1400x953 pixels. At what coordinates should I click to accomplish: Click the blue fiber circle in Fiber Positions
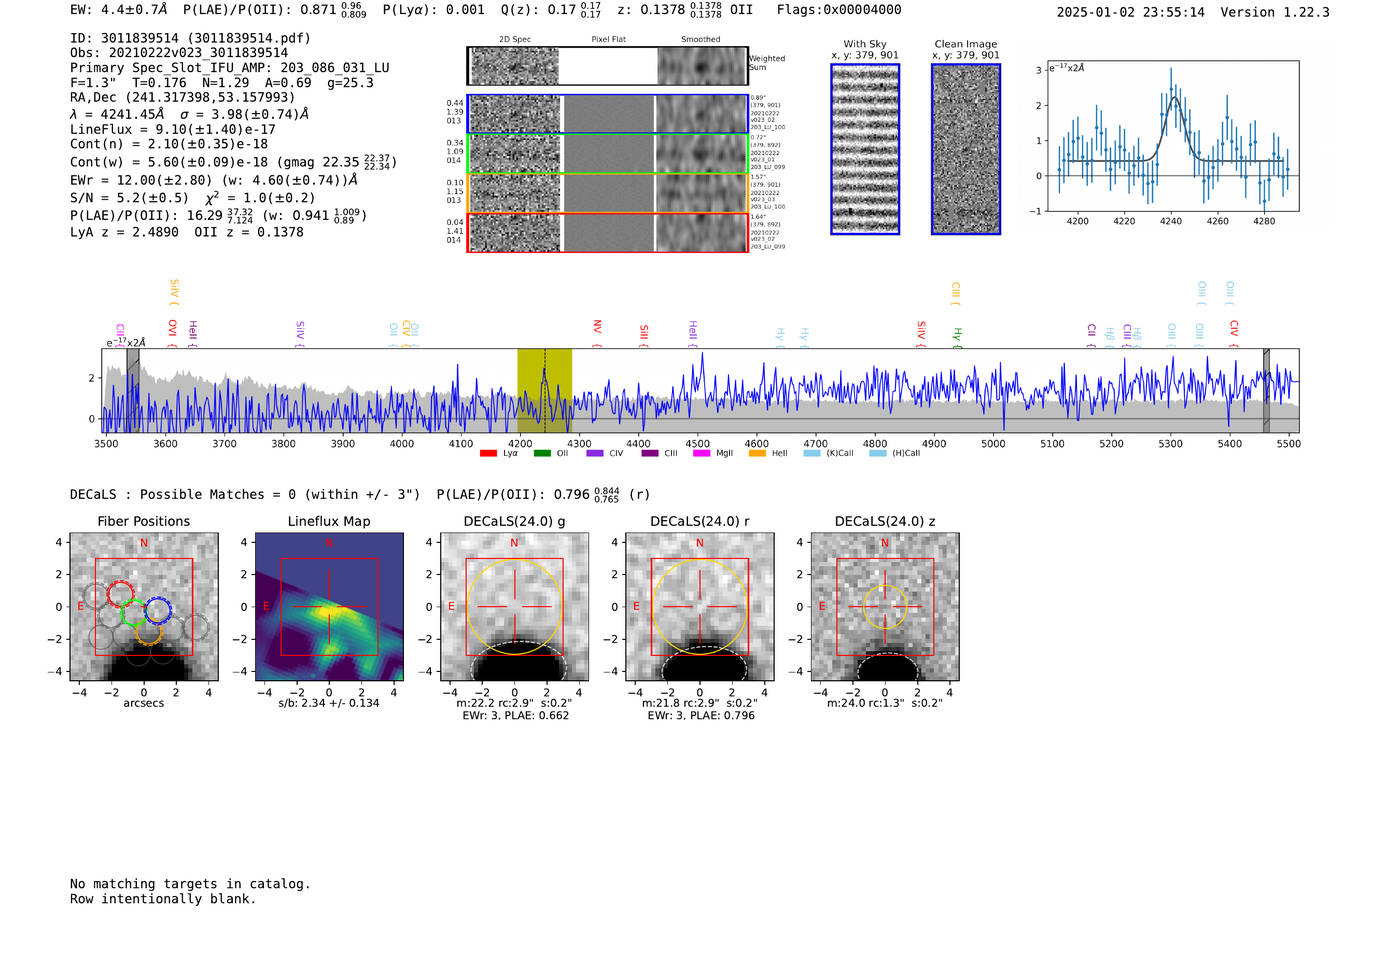(x=158, y=610)
